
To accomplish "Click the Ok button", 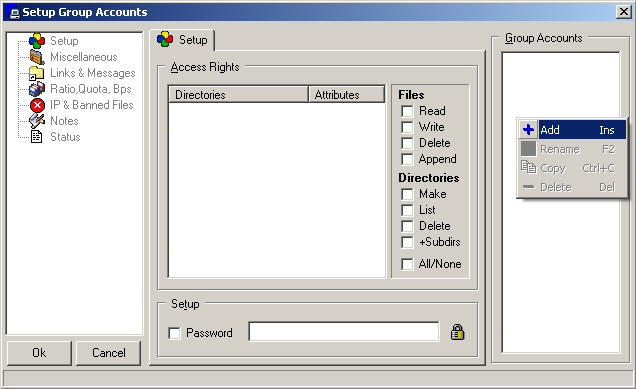I will point(39,353).
